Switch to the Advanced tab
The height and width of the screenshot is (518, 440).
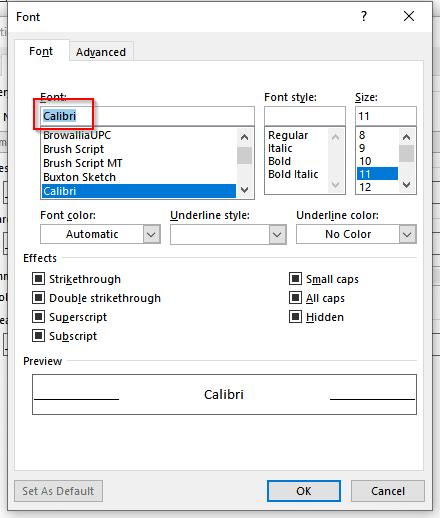point(101,52)
